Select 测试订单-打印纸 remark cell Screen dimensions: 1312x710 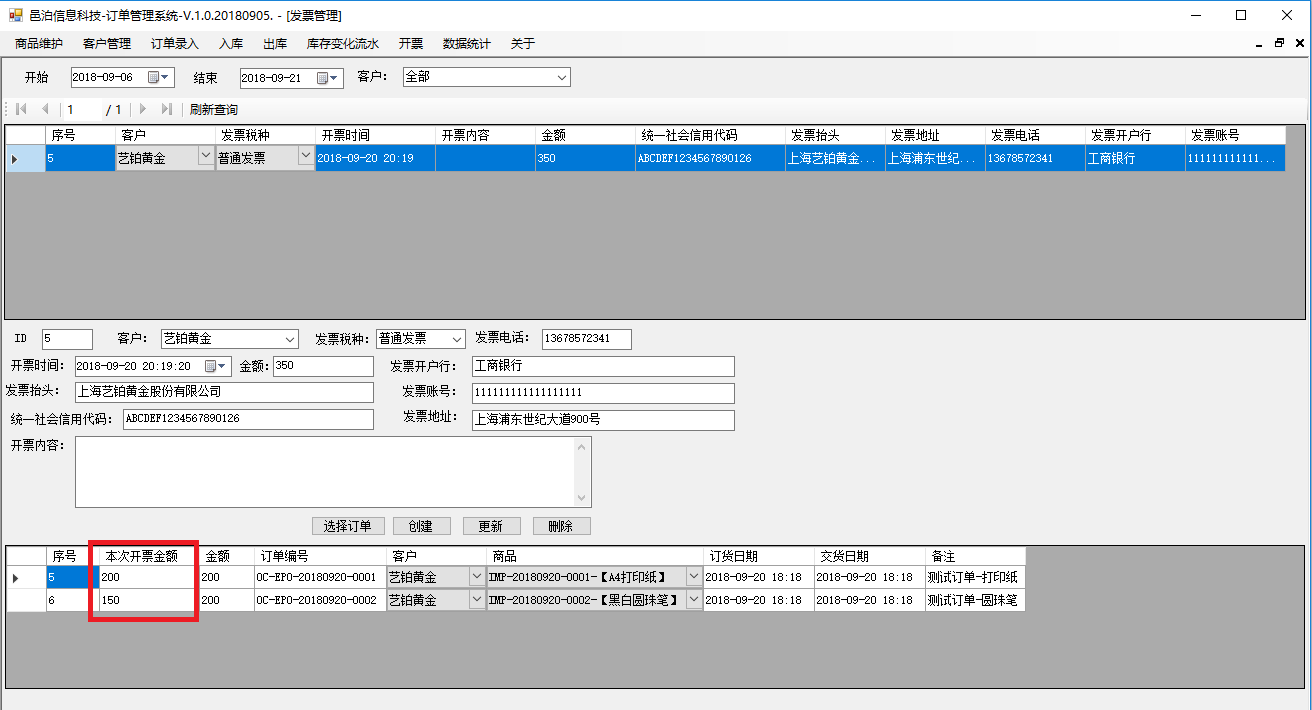coord(975,577)
